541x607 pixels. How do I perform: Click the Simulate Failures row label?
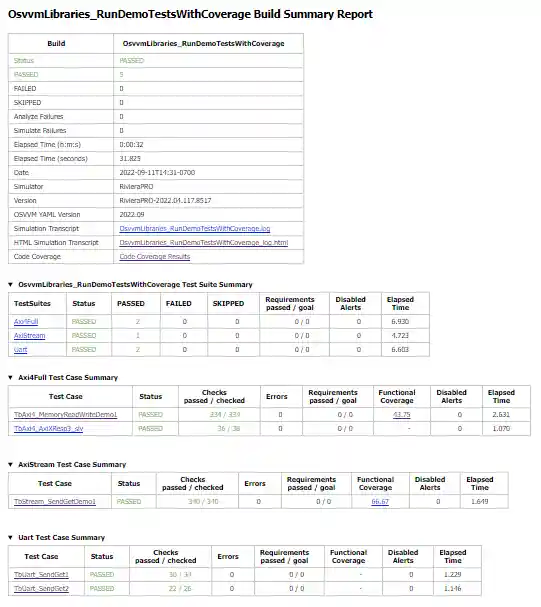[x=40, y=130]
